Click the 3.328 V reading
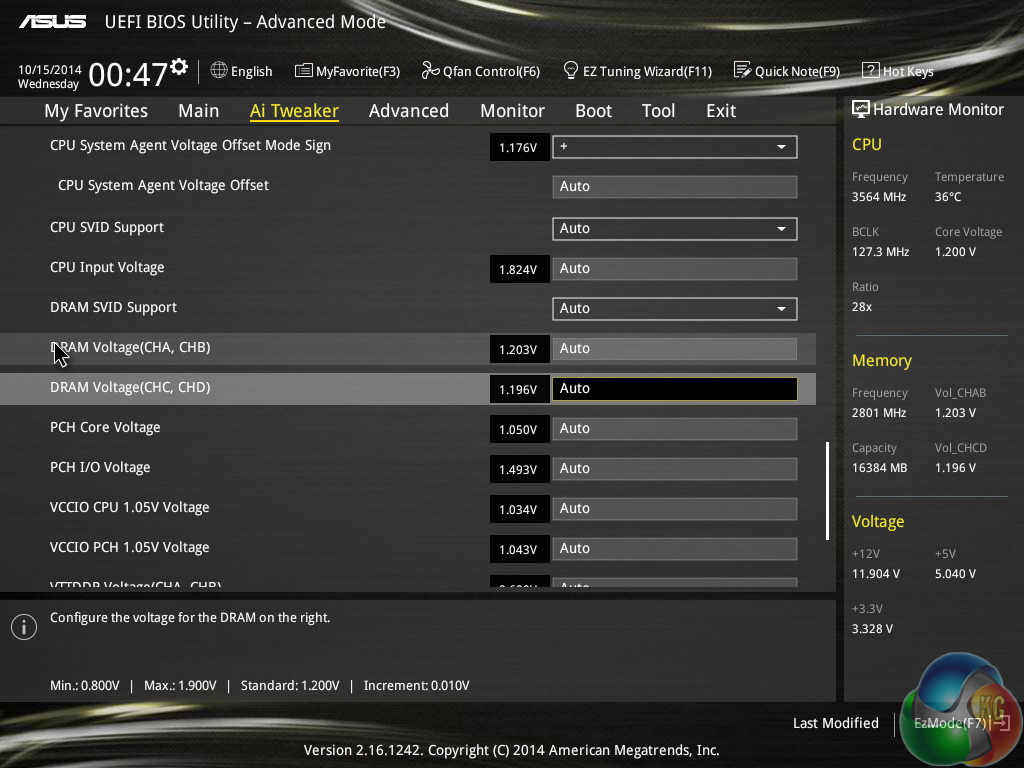The image size is (1024, 768). point(872,628)
